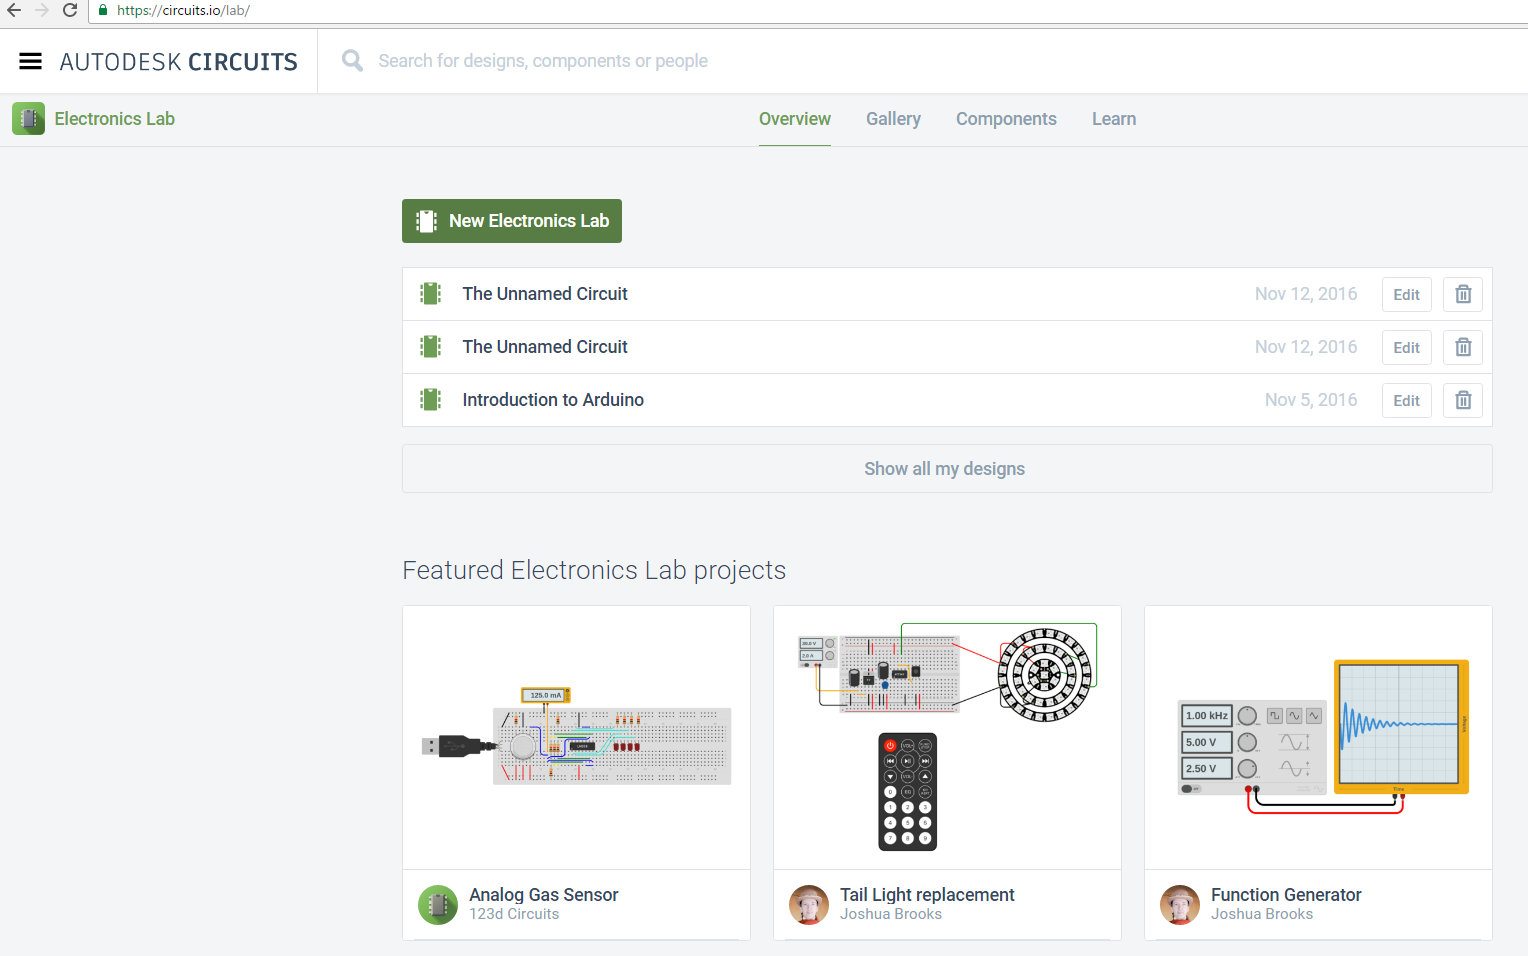Click chip icon beside second Unnamed Circuit
This screenshot has width=1528, height=956.
pos(430,347)
